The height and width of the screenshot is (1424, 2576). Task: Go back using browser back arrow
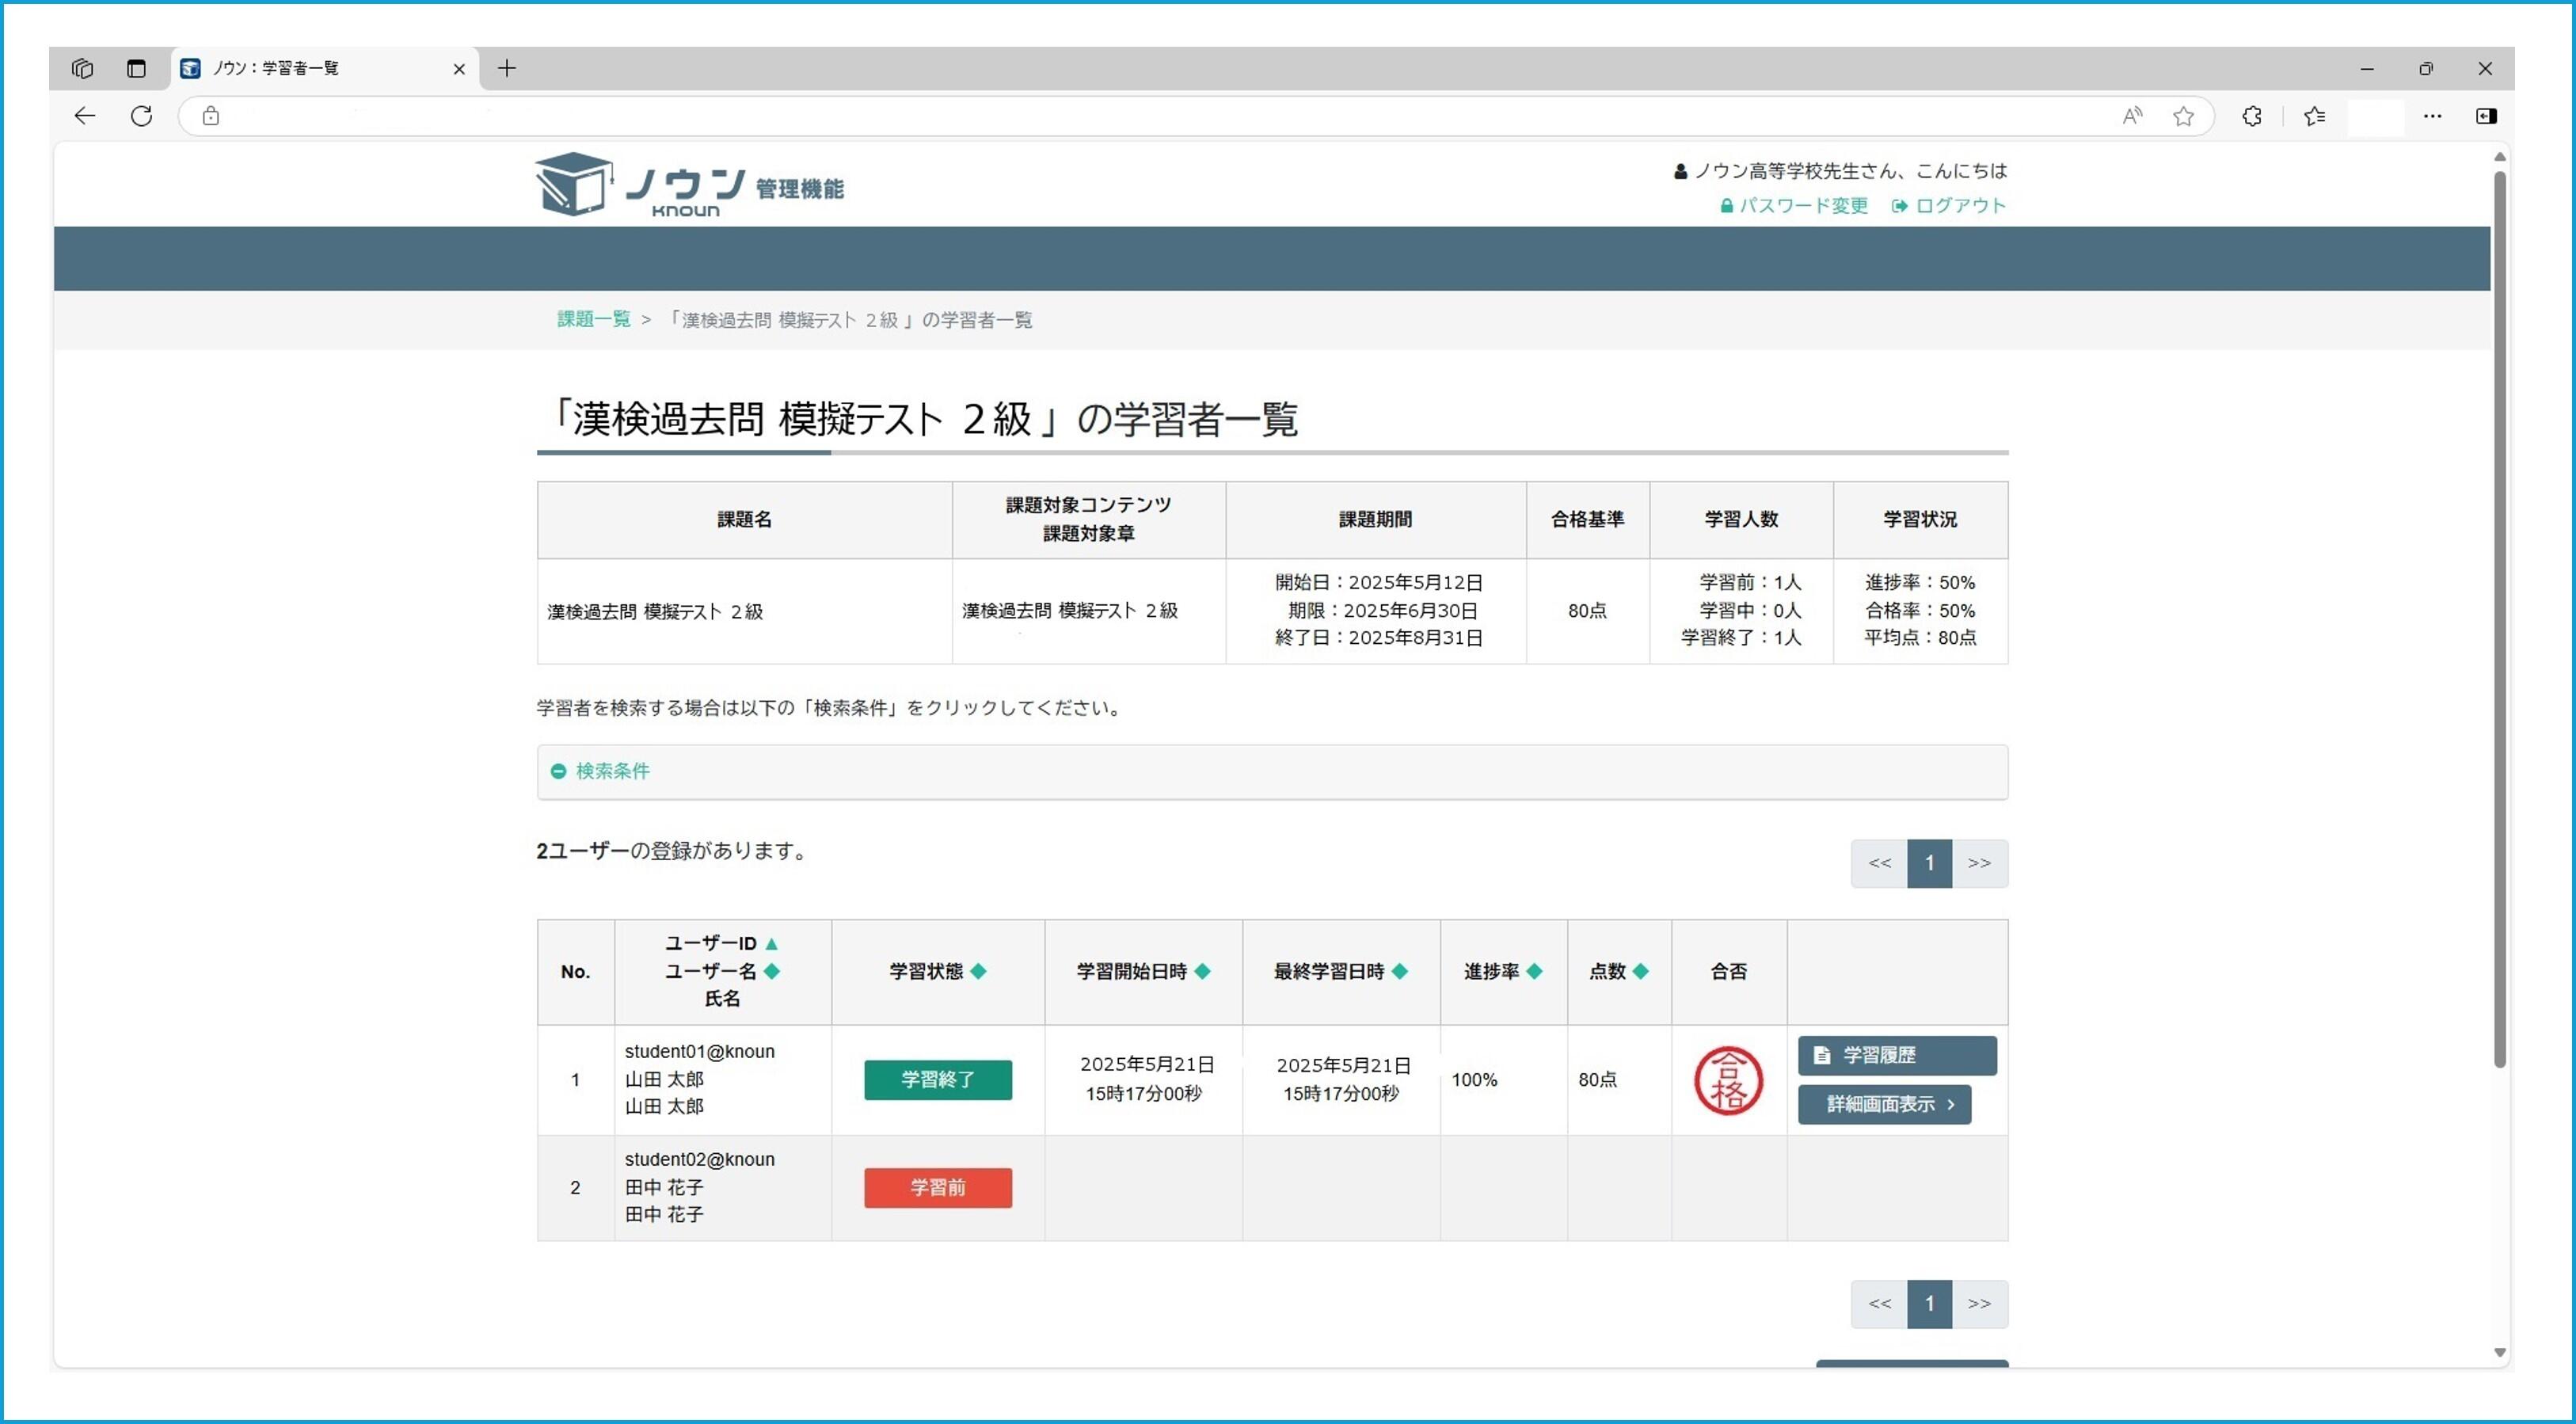(x=85, y=116)
